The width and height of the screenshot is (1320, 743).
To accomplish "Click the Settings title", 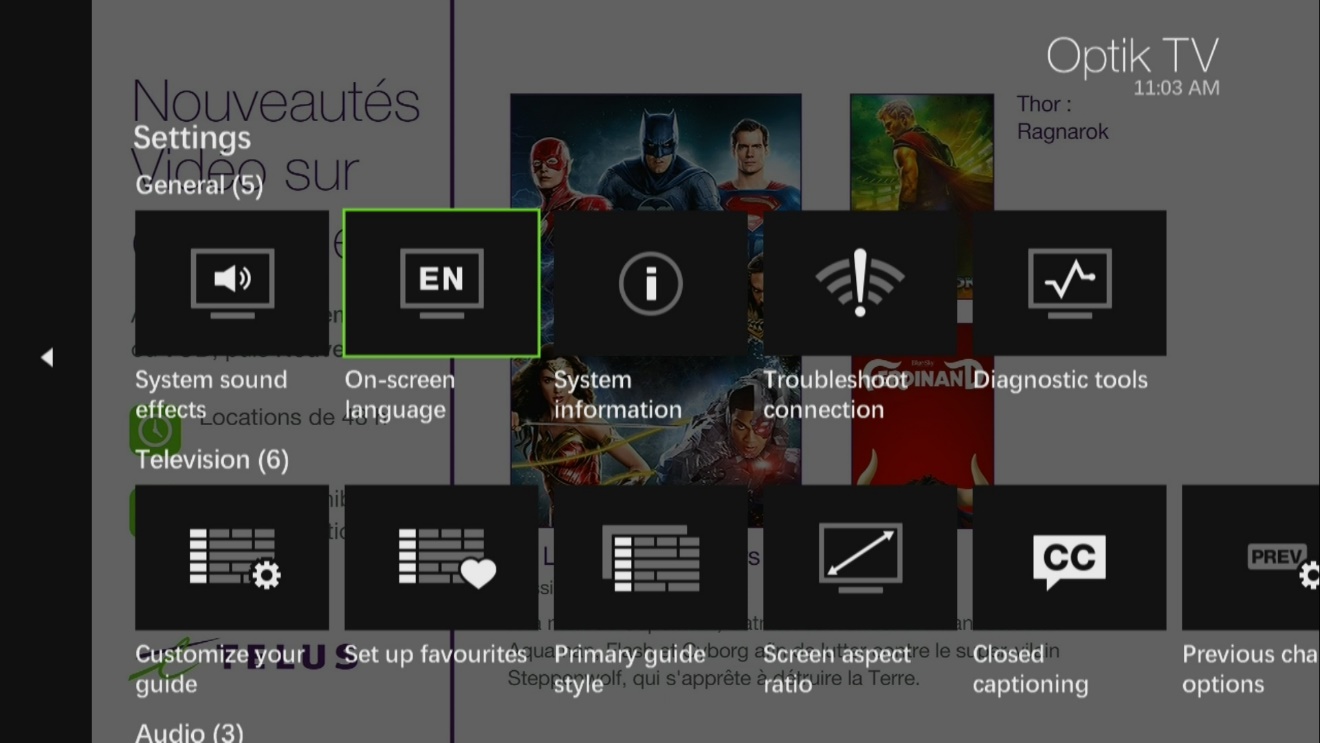I will tap(192, 137).
